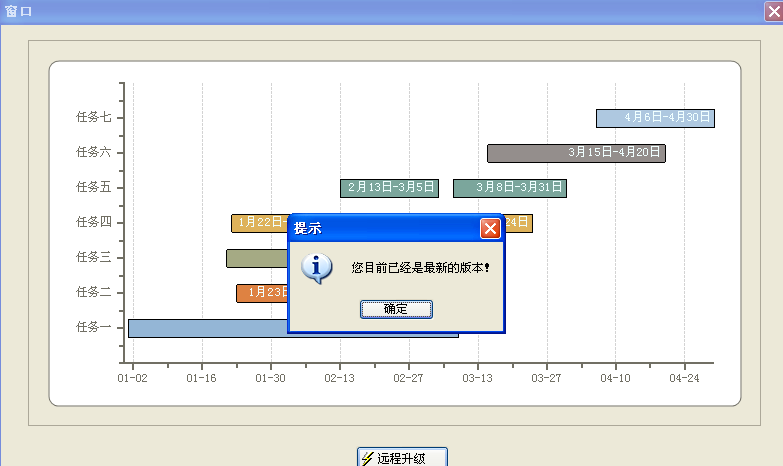
Task: Select the gray 3月15日-4月20日 task bar
Action: pos(576,153)
